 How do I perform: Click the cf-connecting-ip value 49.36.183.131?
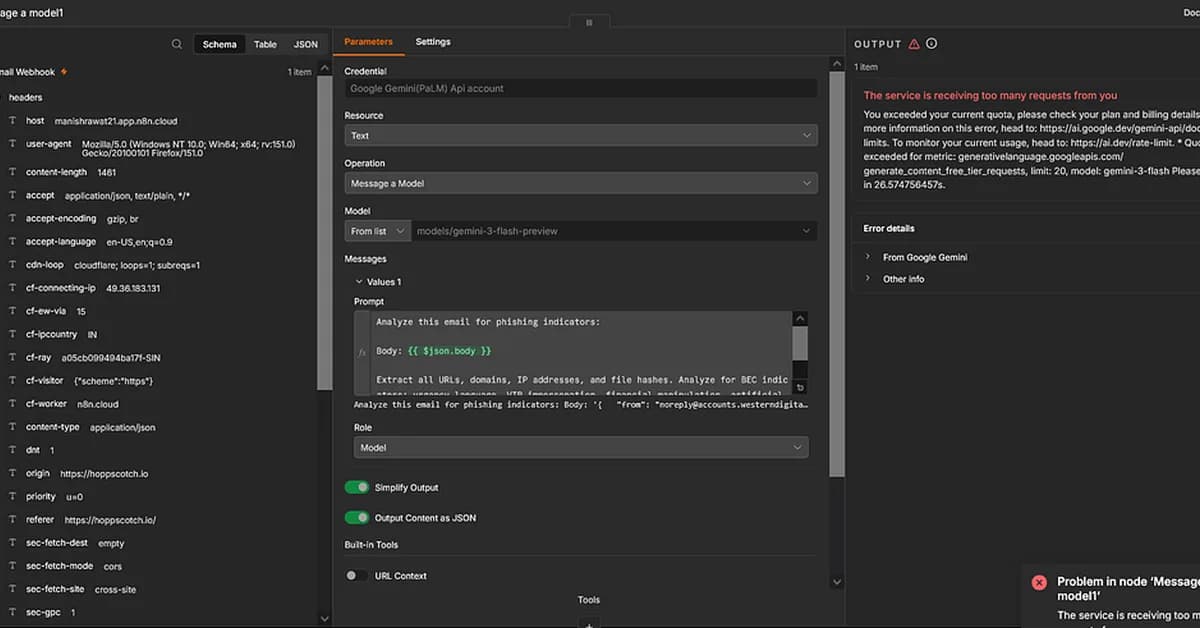133,288
